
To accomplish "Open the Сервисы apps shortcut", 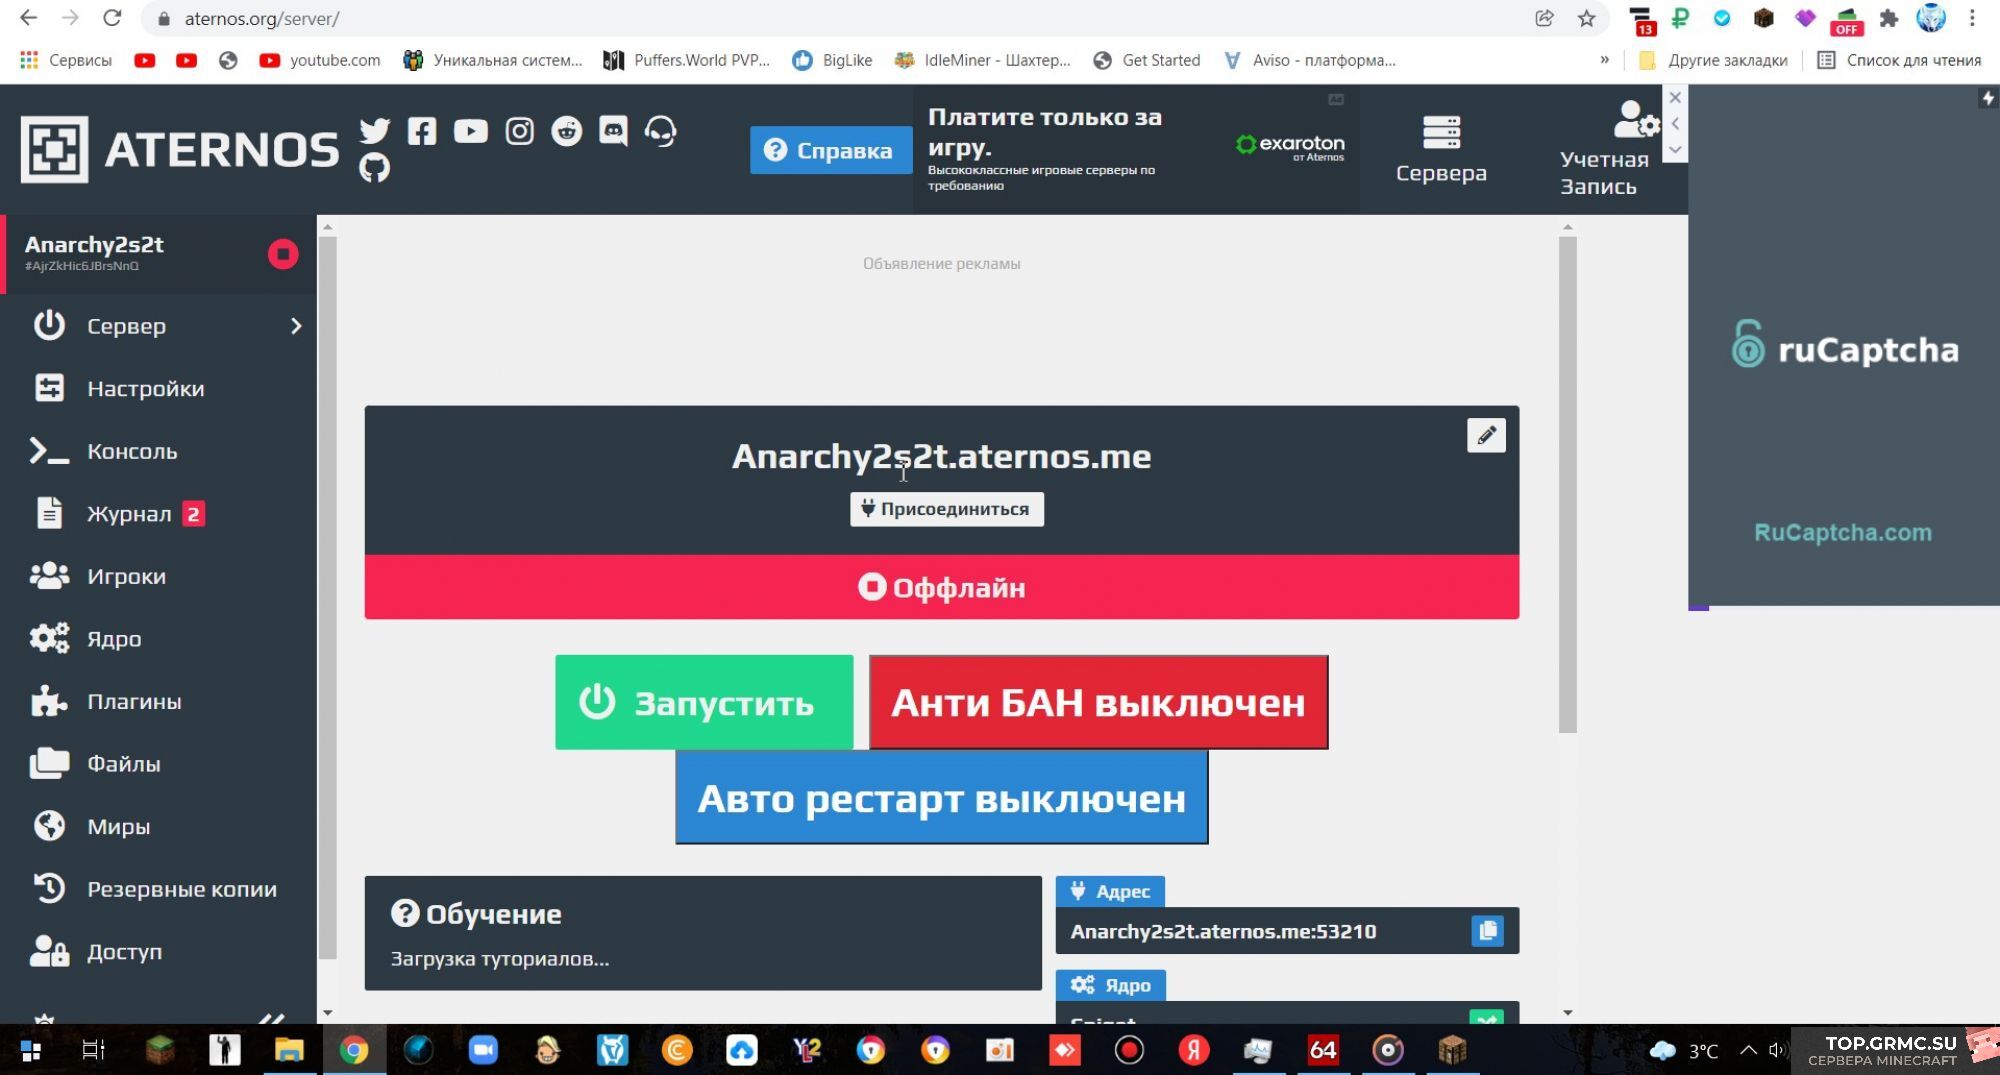I will pos(65,60).
